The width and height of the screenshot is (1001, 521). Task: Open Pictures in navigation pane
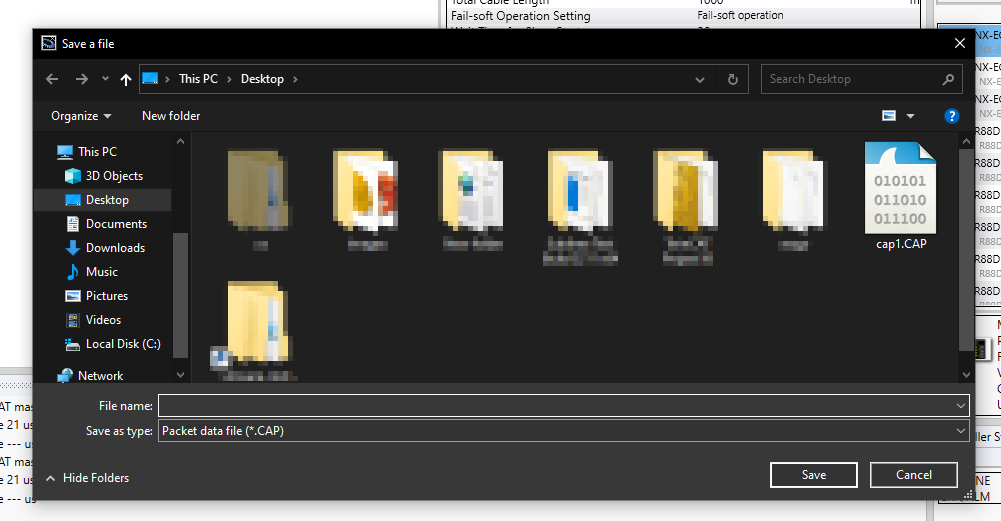(107, 296)
